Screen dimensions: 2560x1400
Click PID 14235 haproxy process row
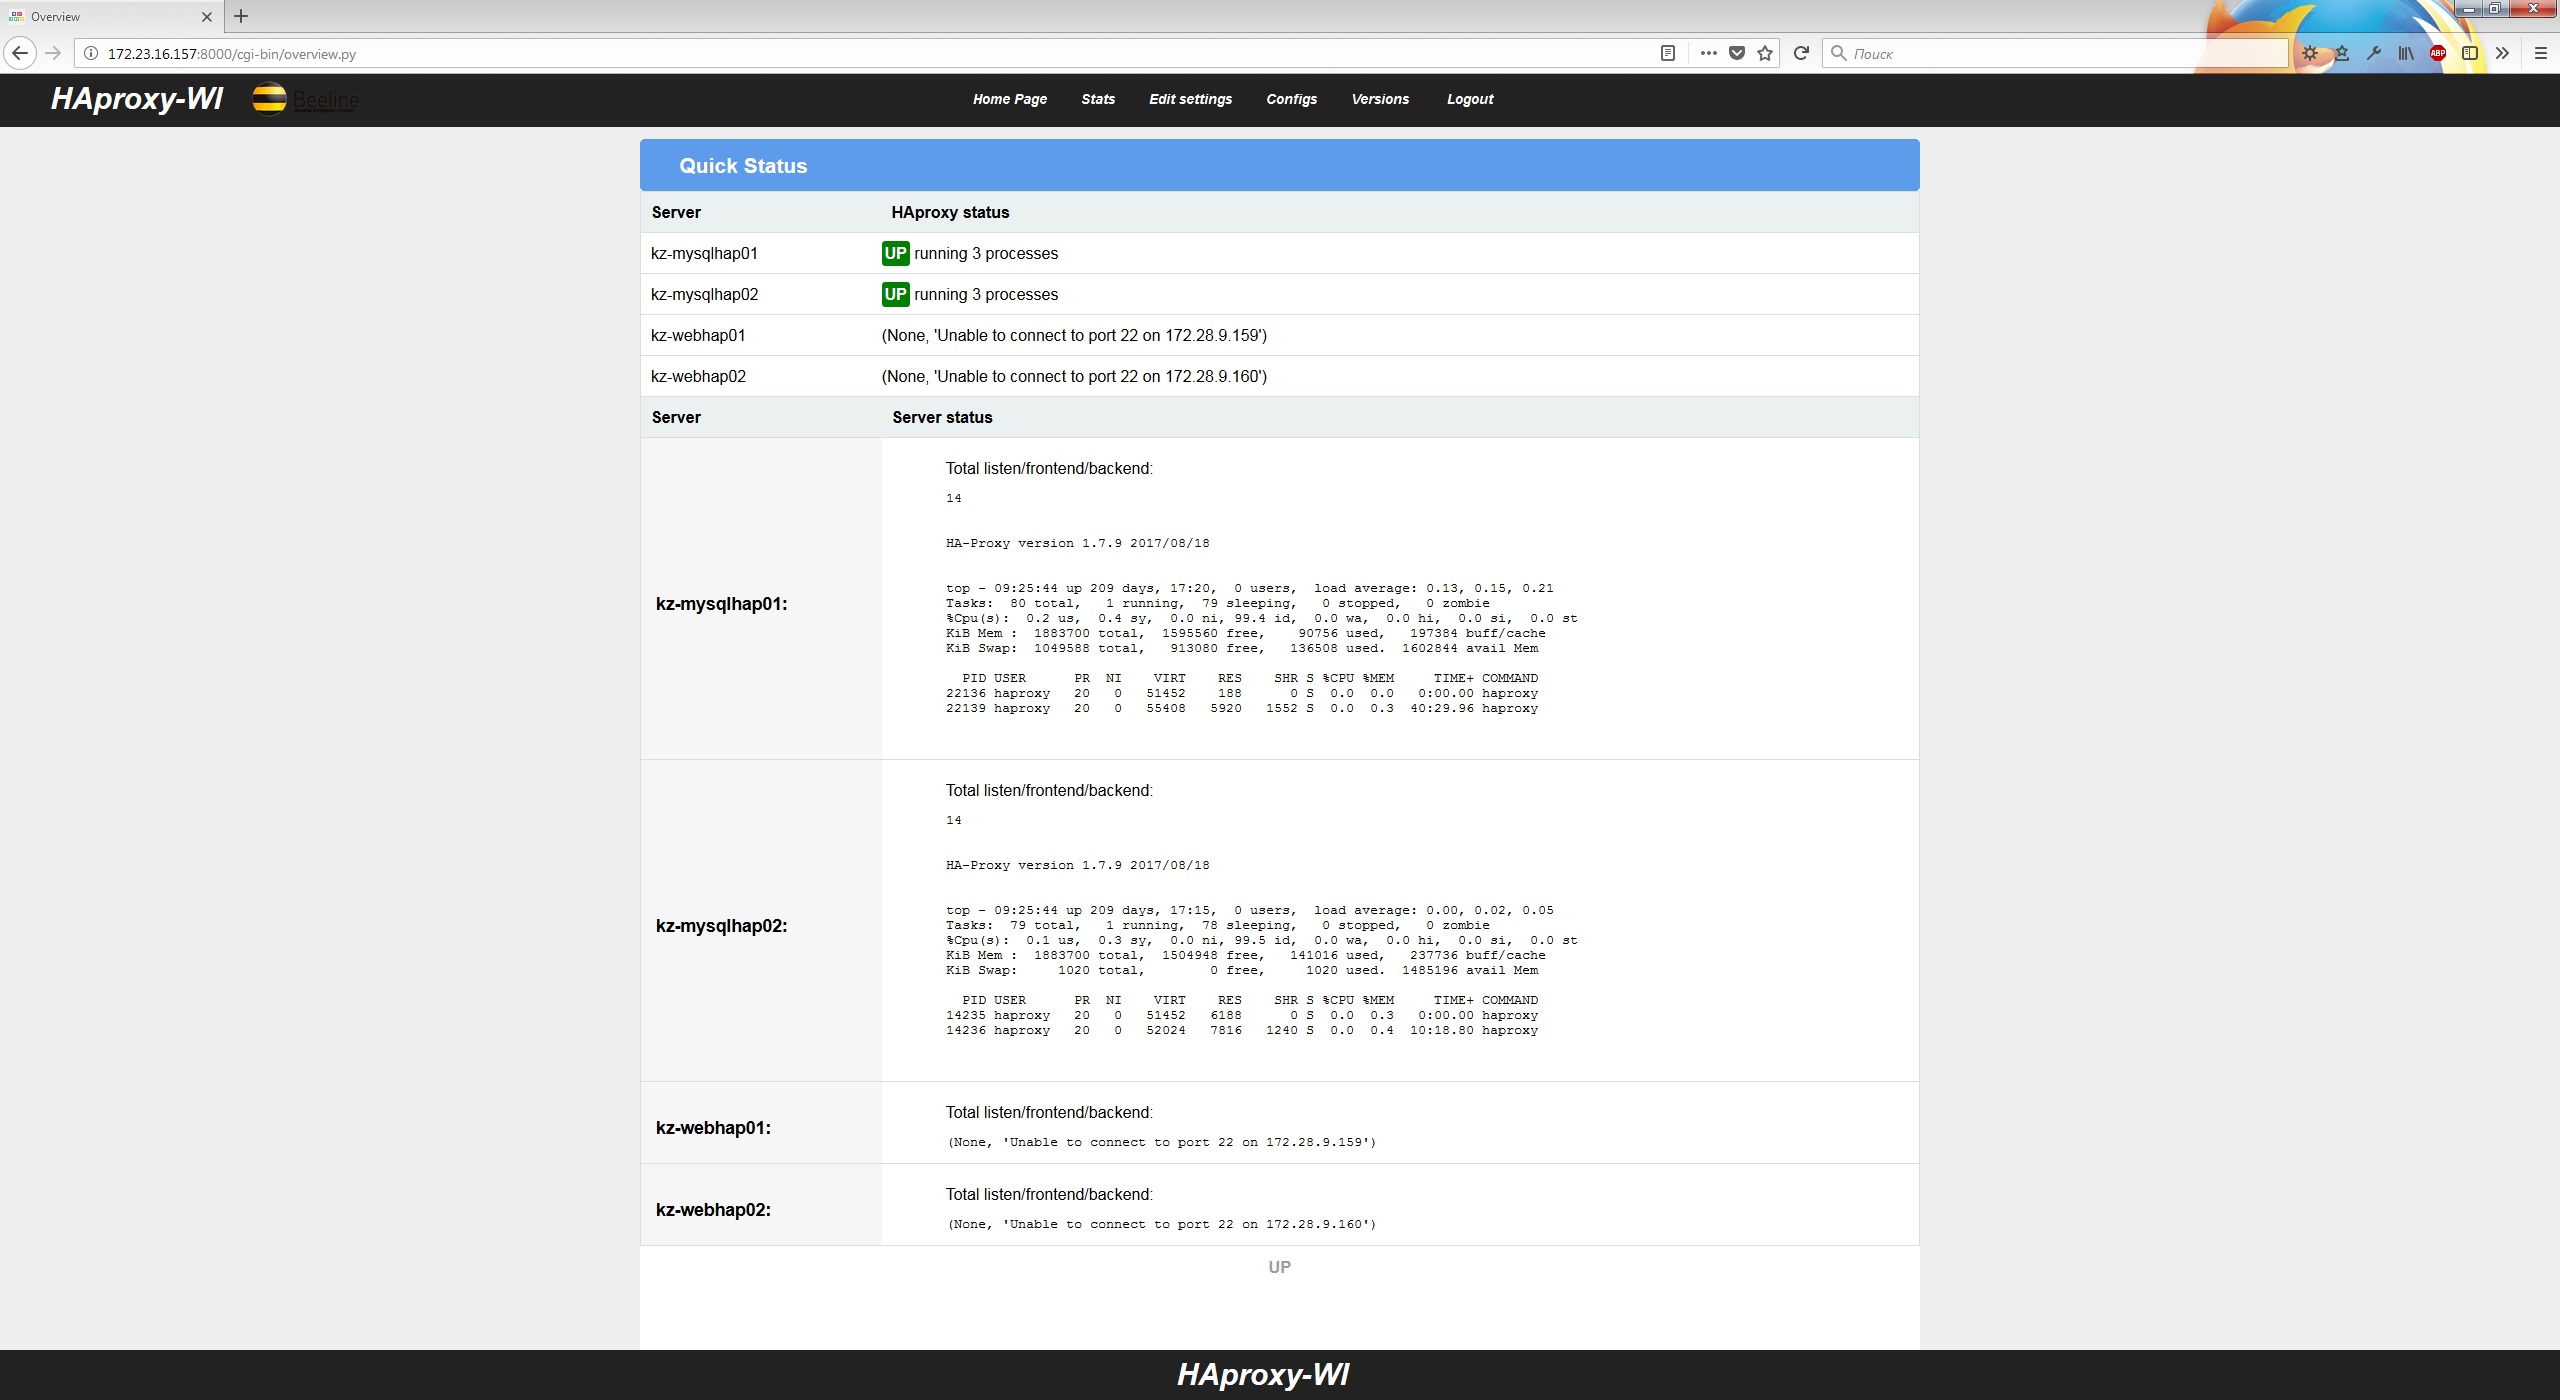tap(1242, 1015)
